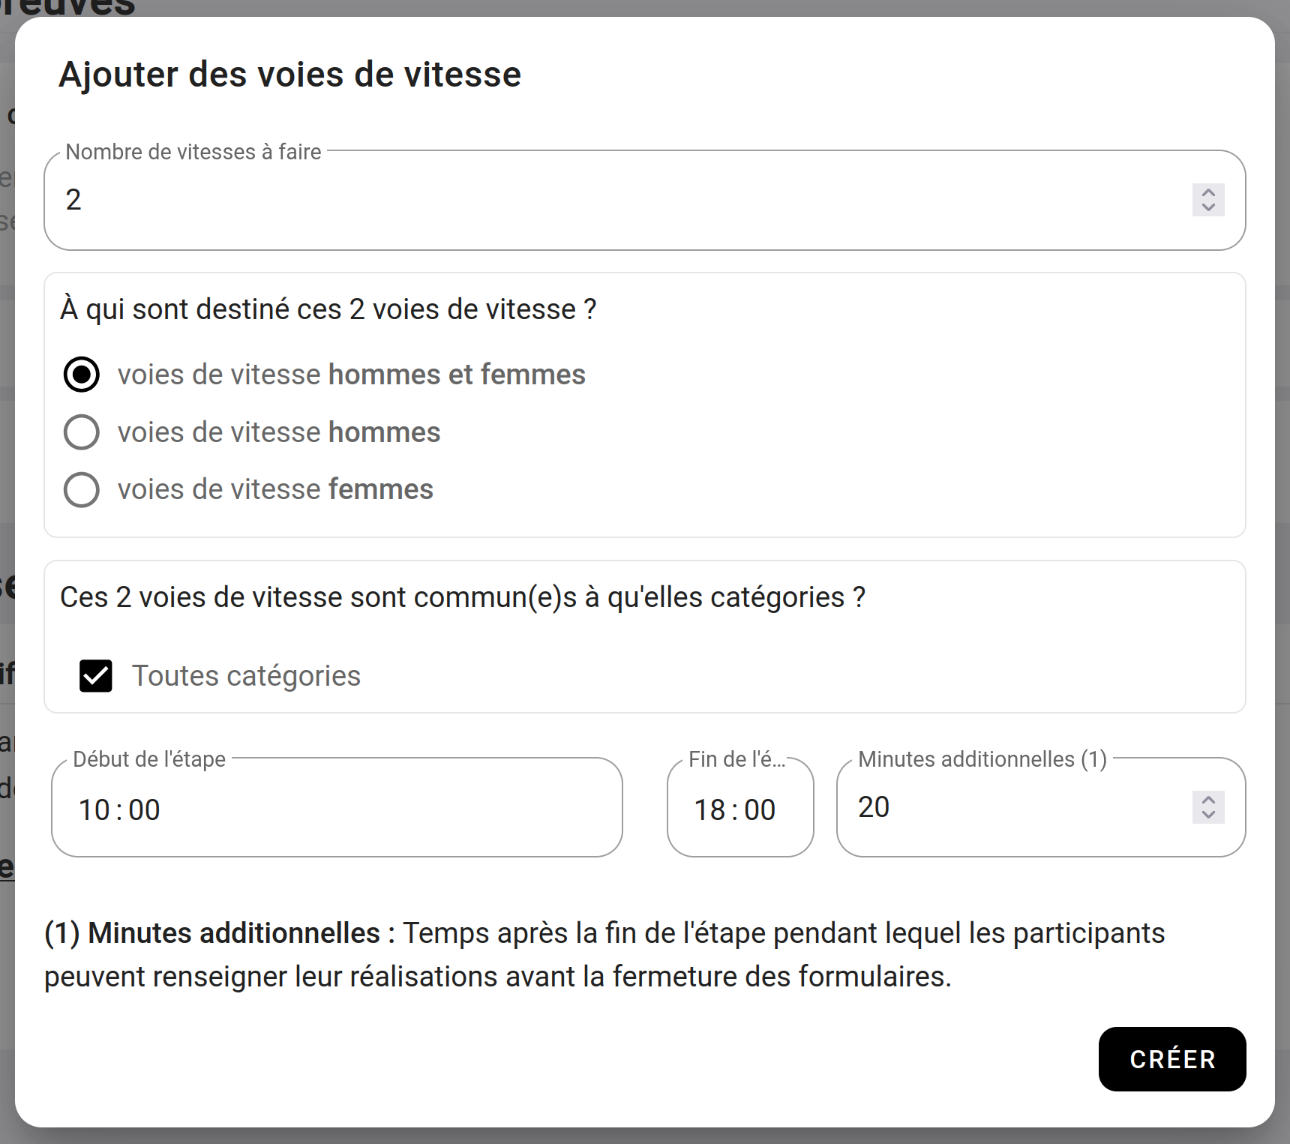This screenshot has height=1144, width=1290.
Task: Select the 'voies de vitesse hommes' radio circle
Action: [81, 432]
